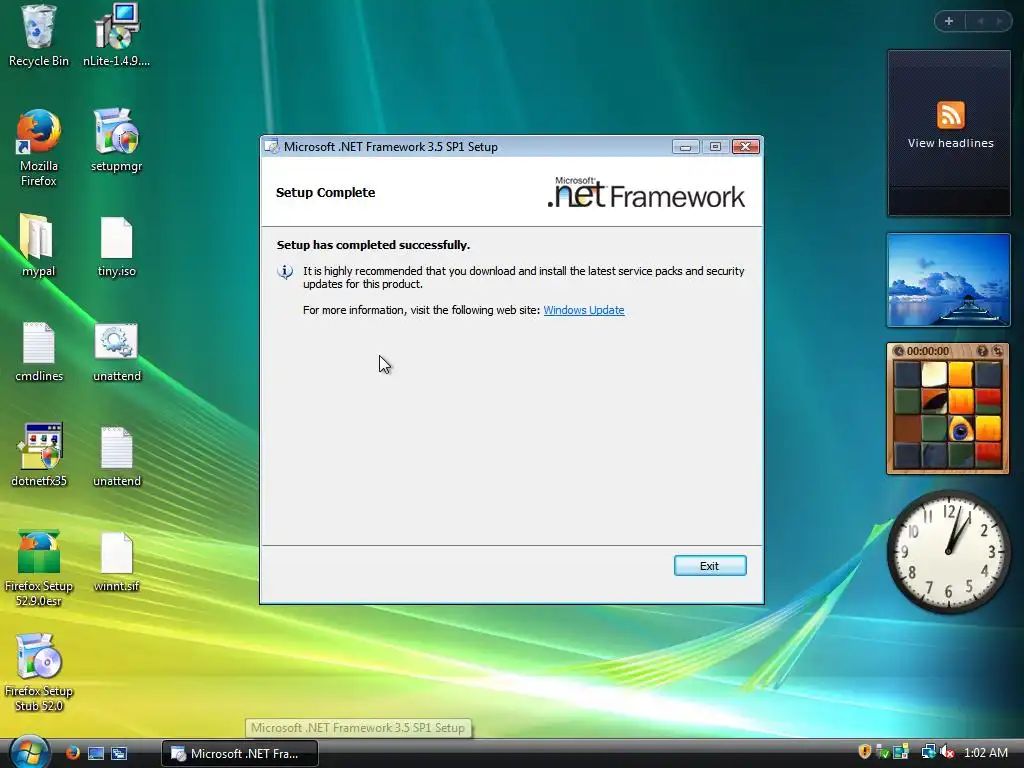This screenshot has height=768, width=1024.
Task: Select the nLite-1.4.9 installer icon
Action: point(116,36)
